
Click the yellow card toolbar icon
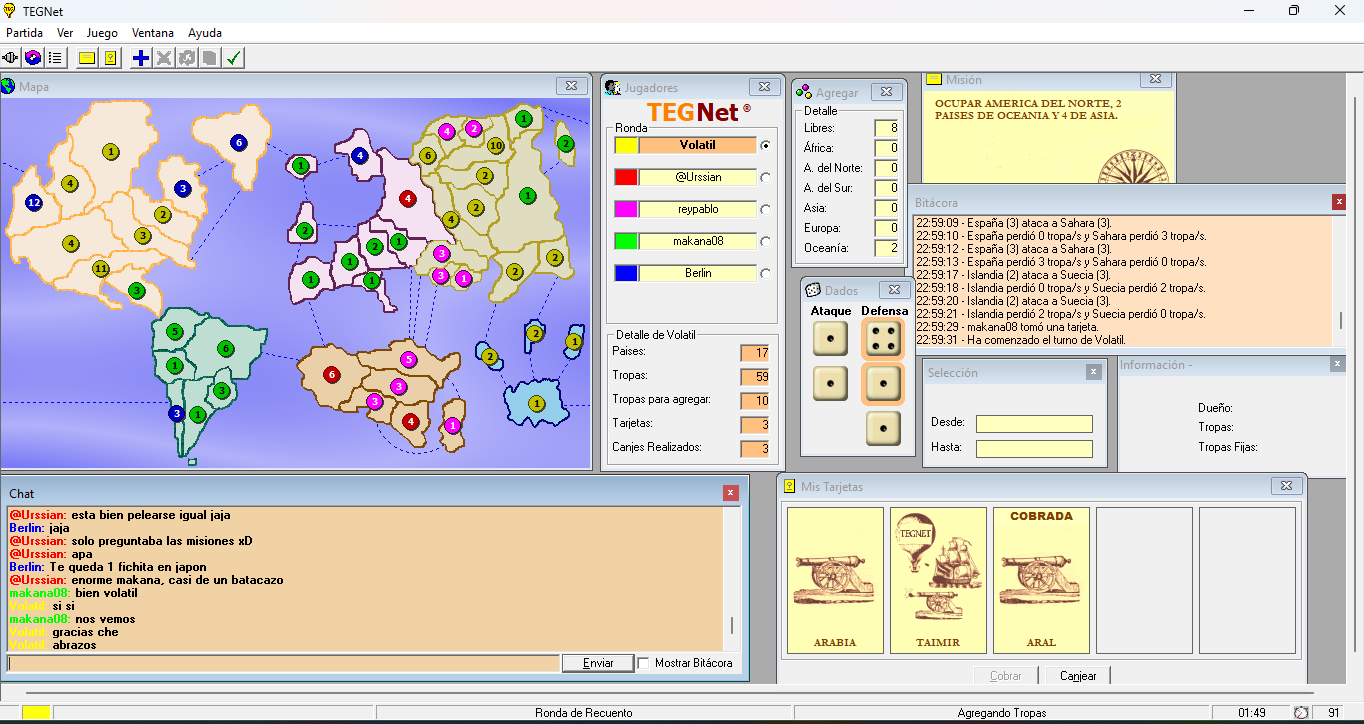click(x=110, y=58)
